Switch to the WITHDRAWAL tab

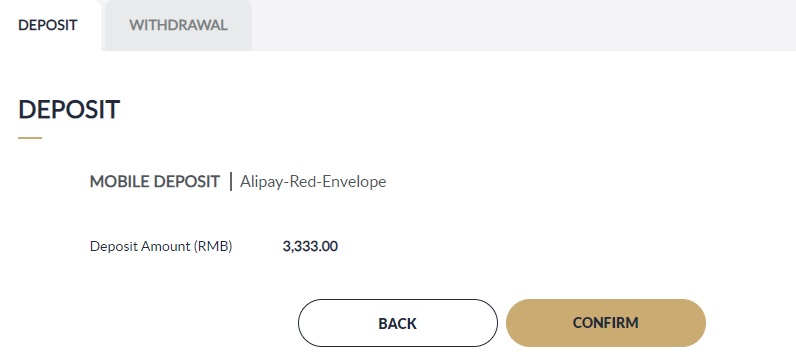point(178,25)
